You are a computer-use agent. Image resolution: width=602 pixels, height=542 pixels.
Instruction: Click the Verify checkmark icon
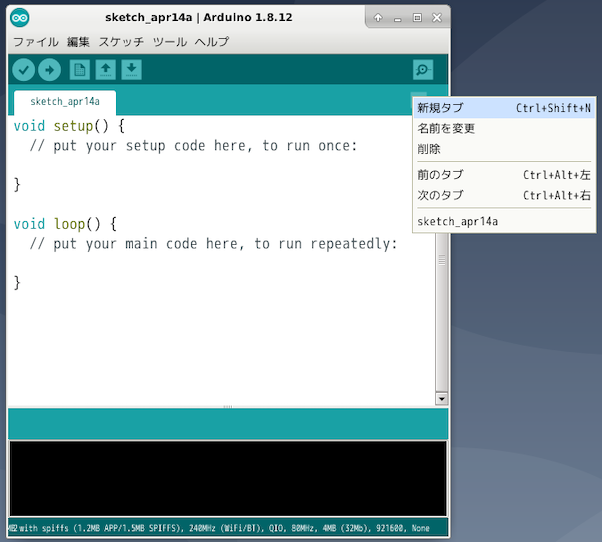tap(23, 70)
